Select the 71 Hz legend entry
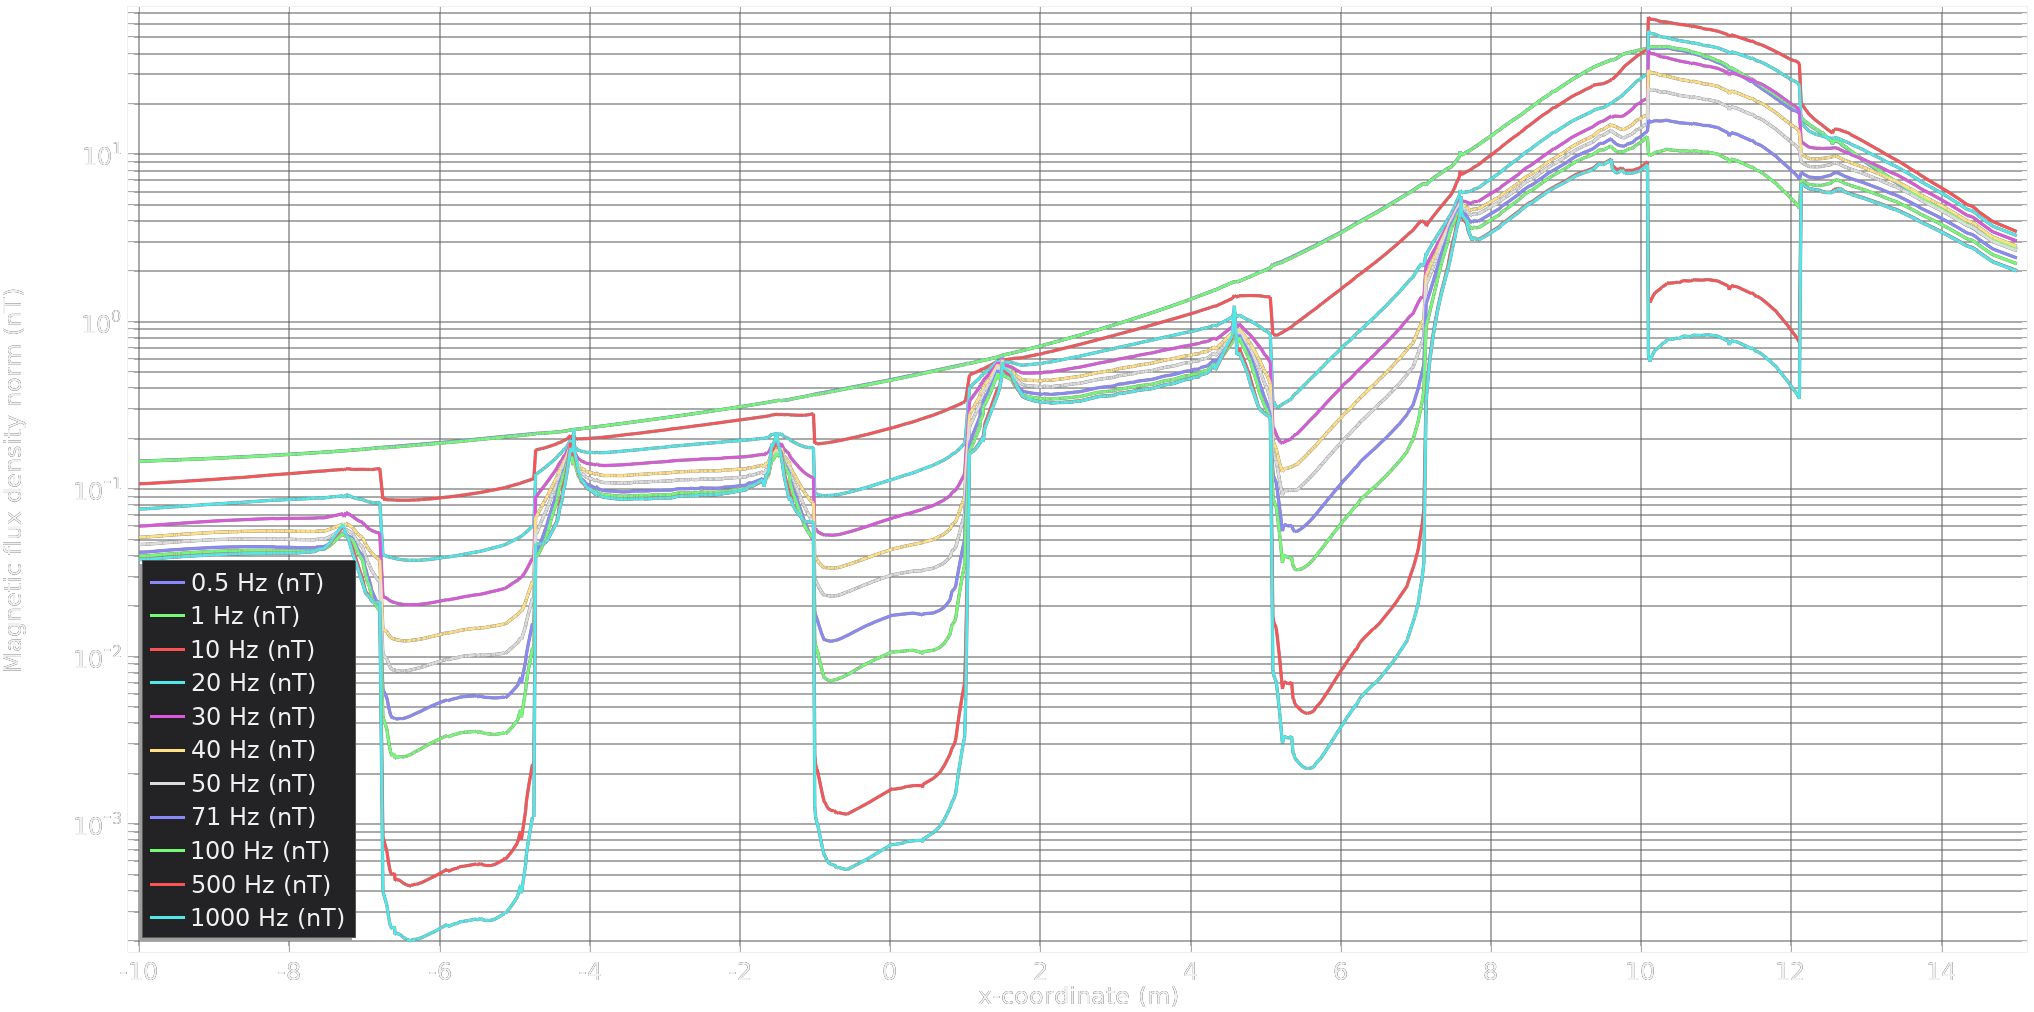 tap(252, 817)
